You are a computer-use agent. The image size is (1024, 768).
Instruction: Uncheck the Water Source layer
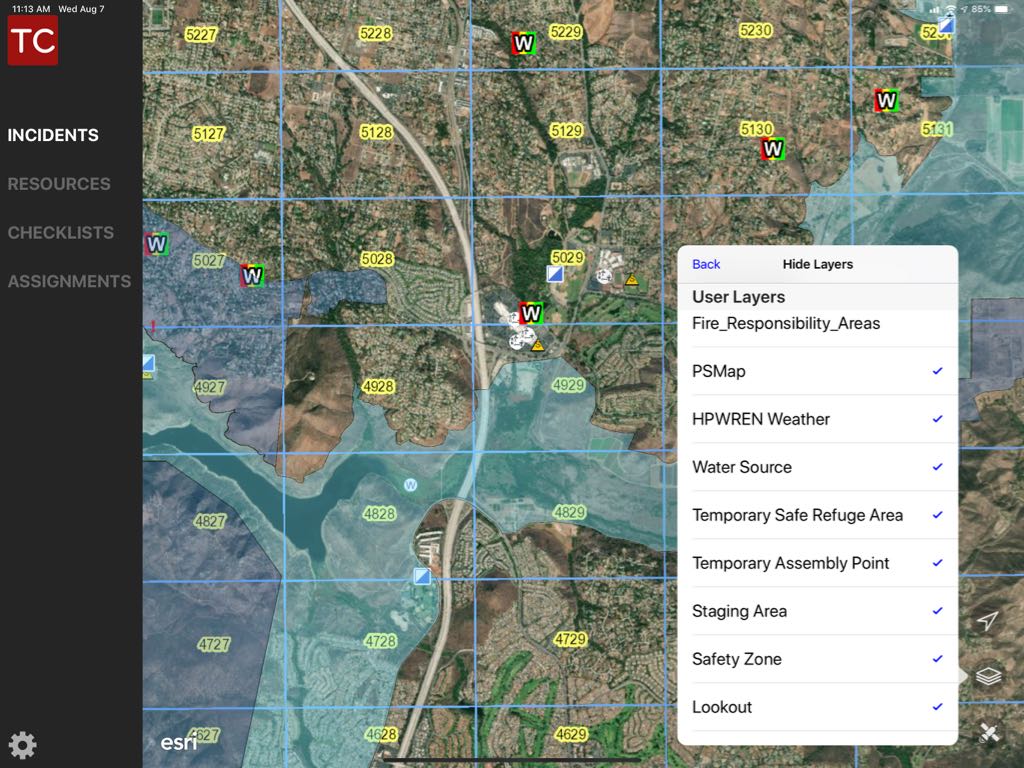tap(816, 467)
